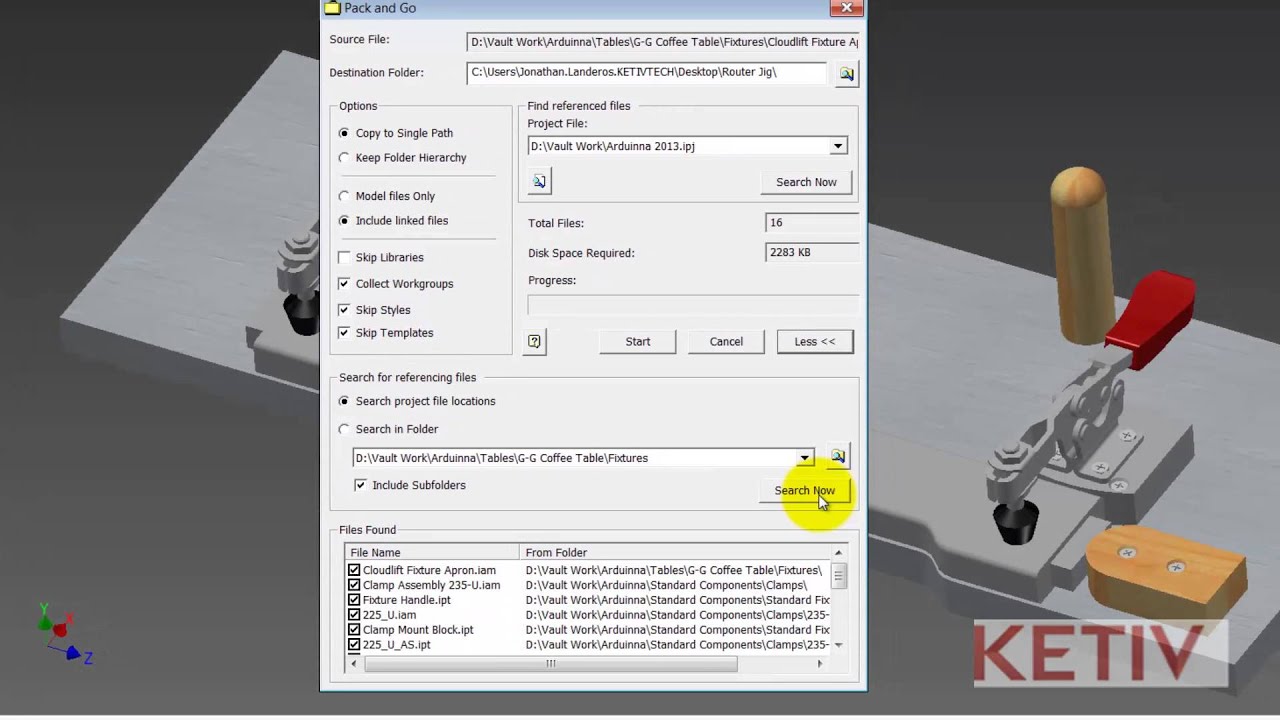Click the Cancel button
1280x720 pixels.
[726, 342]
